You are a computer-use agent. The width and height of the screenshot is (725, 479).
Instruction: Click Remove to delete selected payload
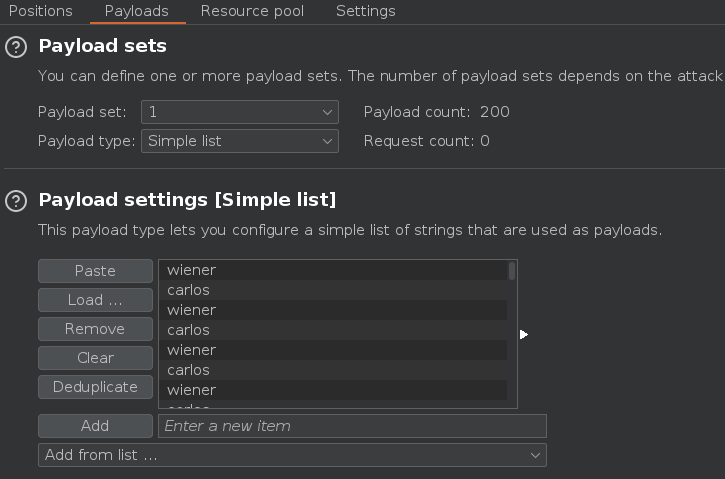[95, 329]
